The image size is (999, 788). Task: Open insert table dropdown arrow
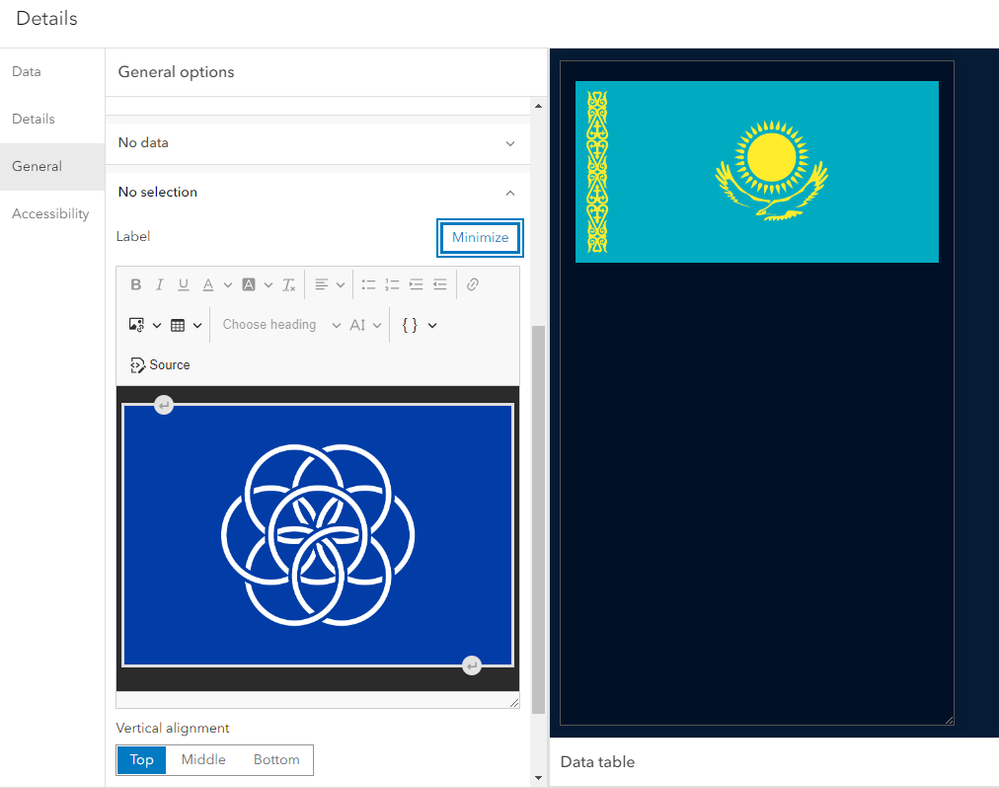[x=198, y=326]
